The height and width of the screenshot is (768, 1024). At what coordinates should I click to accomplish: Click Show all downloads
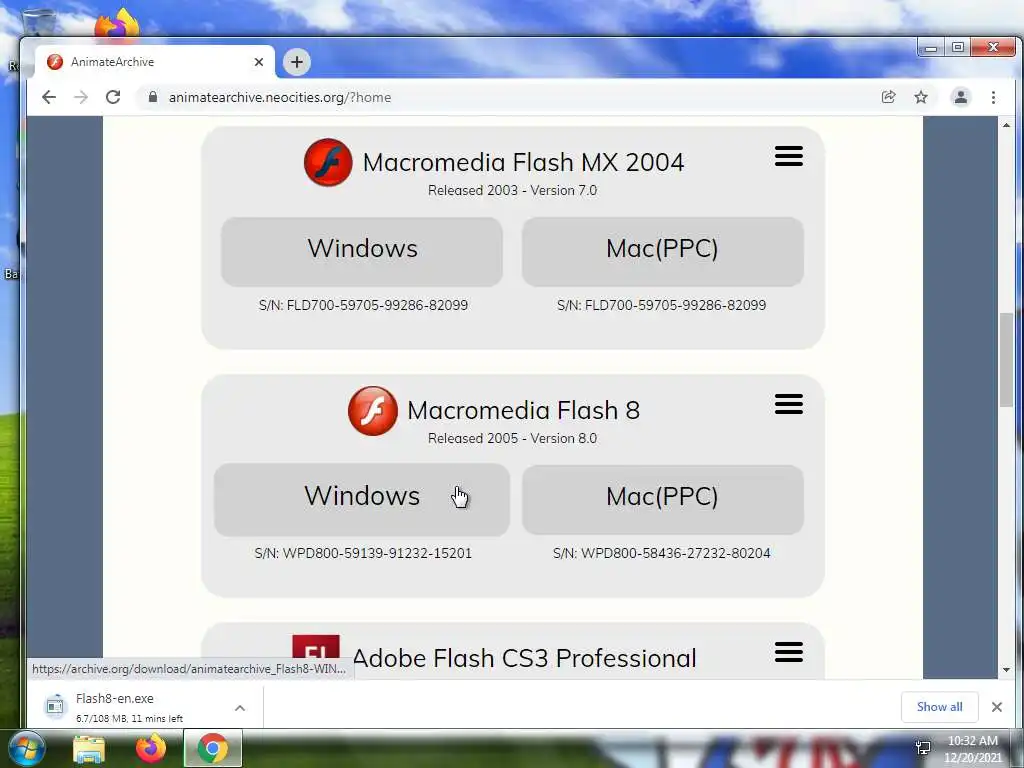[x=939, y=707]
